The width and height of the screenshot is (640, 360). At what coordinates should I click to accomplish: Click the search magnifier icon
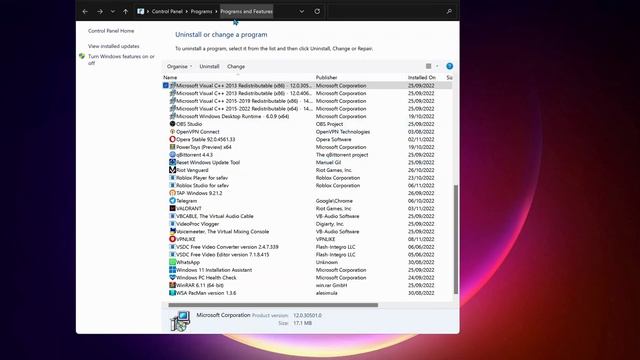point(449,11)
